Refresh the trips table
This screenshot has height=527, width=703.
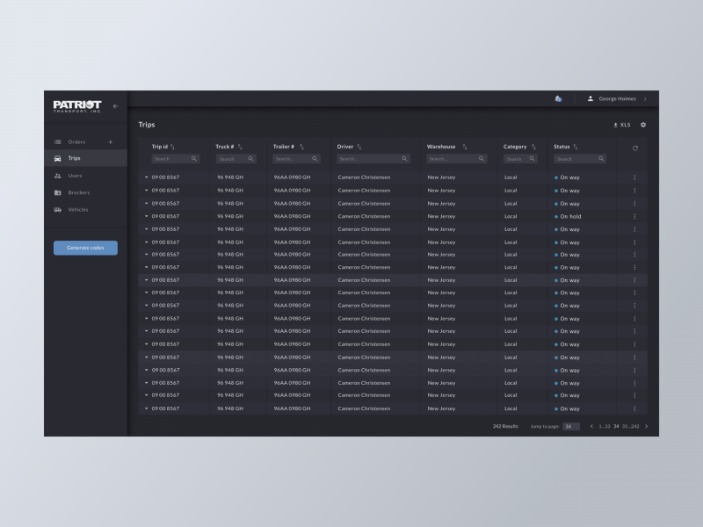[x=635, y=148]
